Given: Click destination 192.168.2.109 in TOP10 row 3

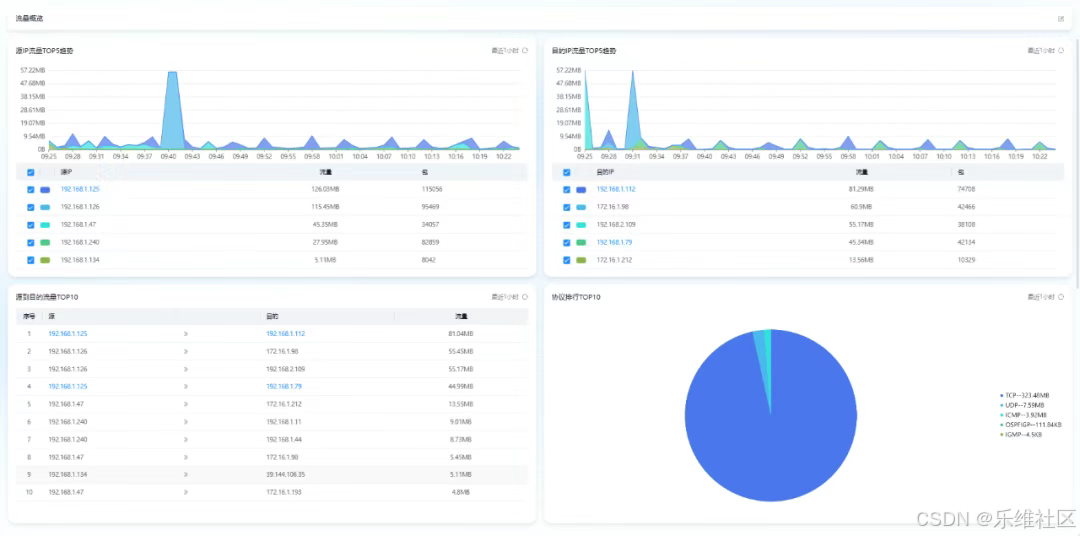Looking at the screenshot, I should 285,369.
